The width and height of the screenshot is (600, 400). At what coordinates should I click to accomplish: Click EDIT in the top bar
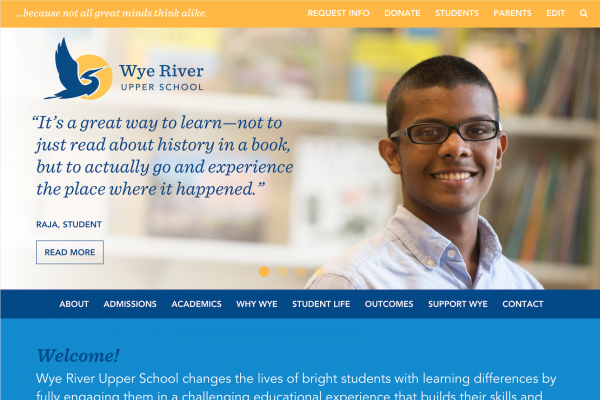tap(555, 13)
